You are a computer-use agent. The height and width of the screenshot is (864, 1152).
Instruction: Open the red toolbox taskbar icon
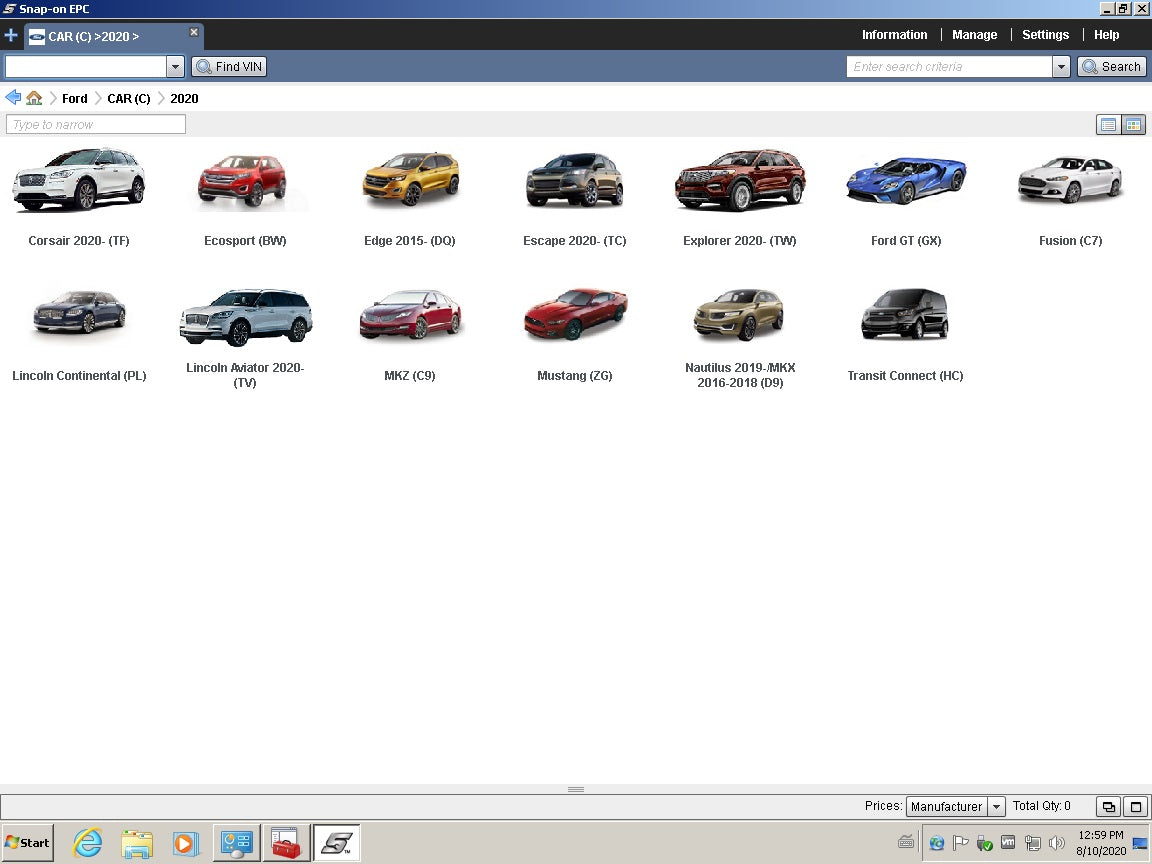tap(286, 843)
